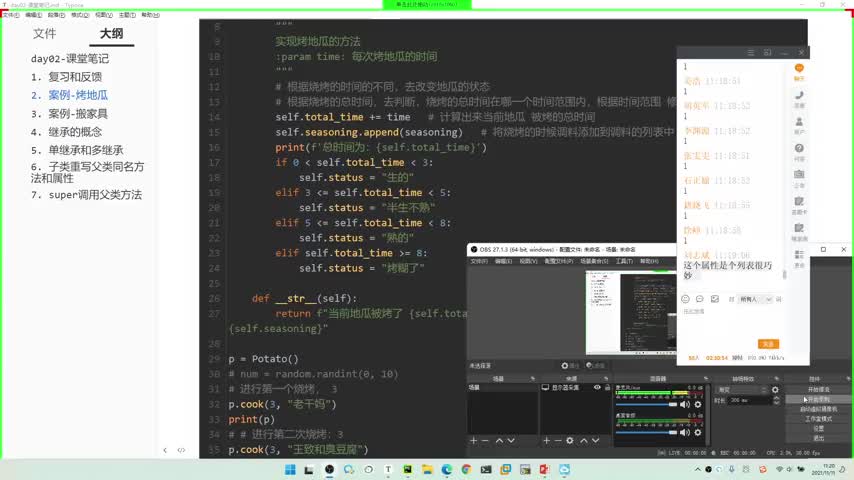Jump to outline item 继承的概念
Viewport: 854px width, 480px height.
[x=66, y=132]
